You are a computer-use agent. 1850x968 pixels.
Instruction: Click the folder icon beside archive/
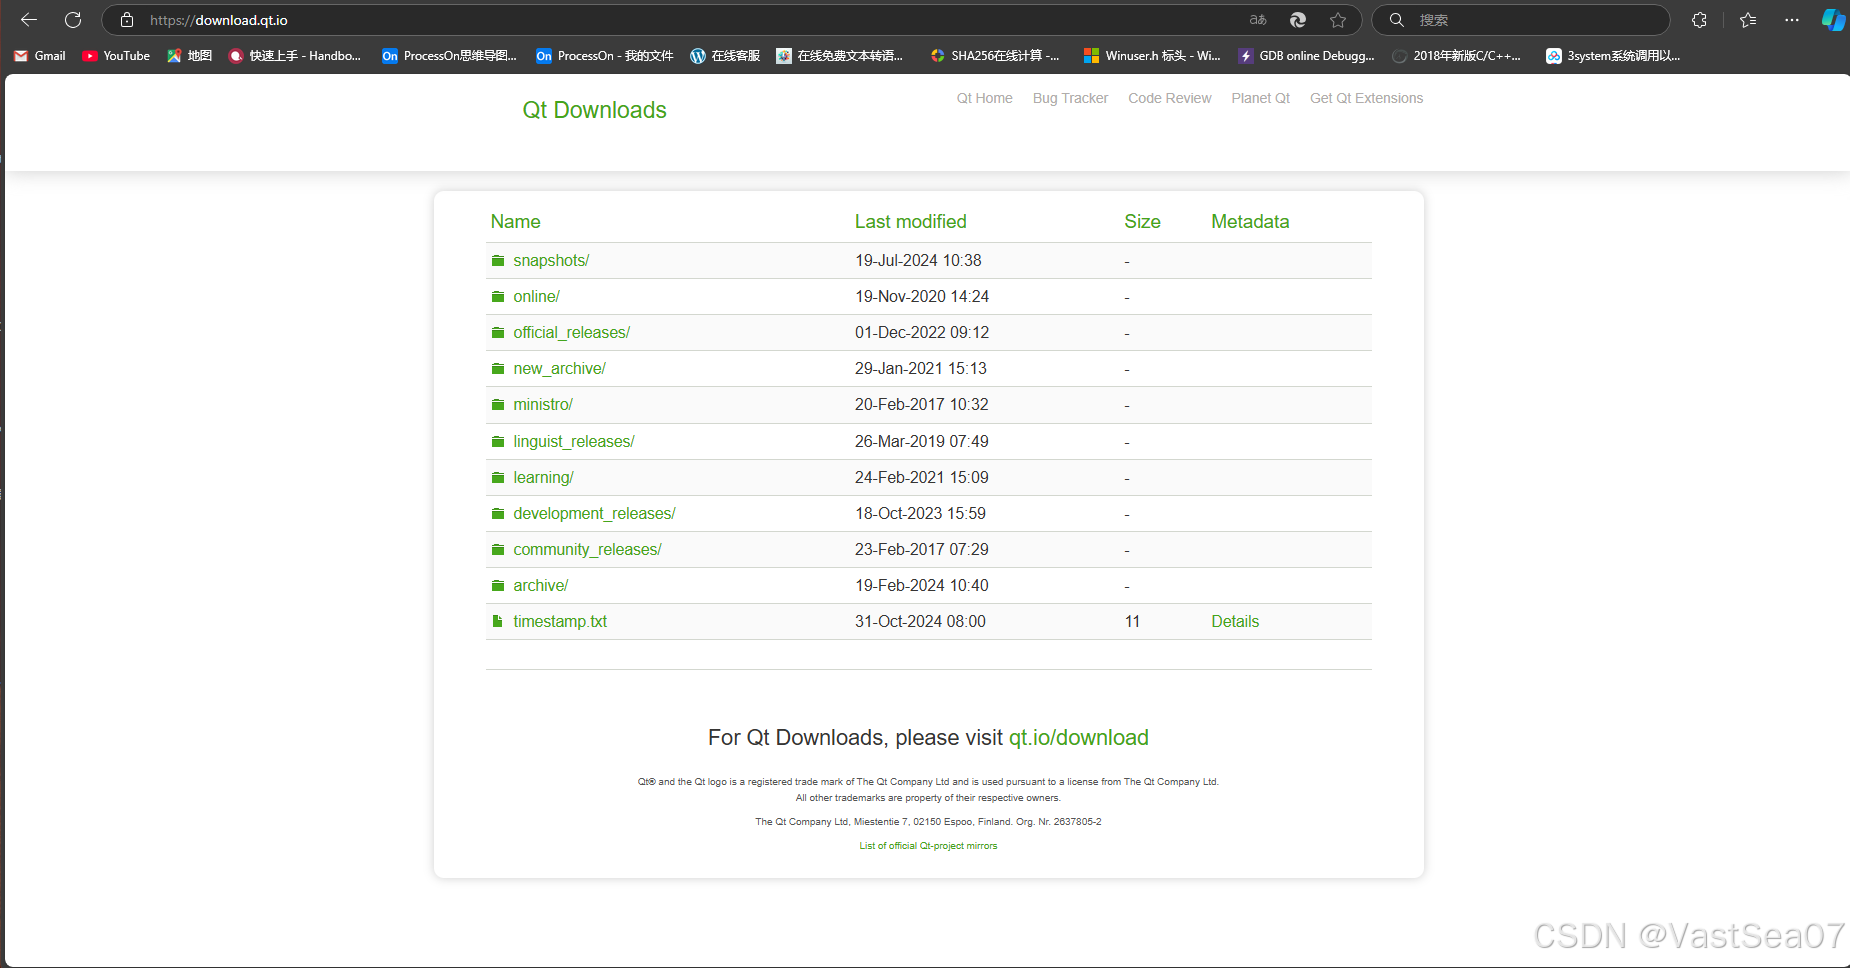498,585
